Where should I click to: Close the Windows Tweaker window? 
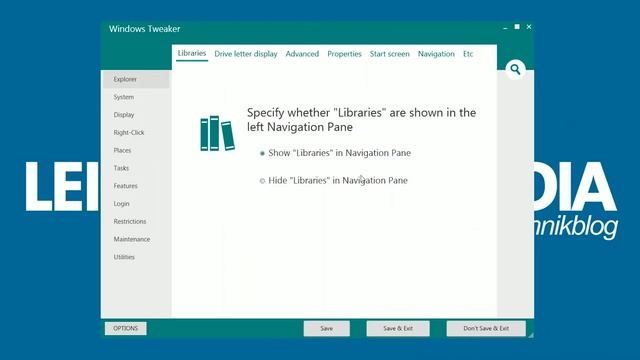click(529, 27)
